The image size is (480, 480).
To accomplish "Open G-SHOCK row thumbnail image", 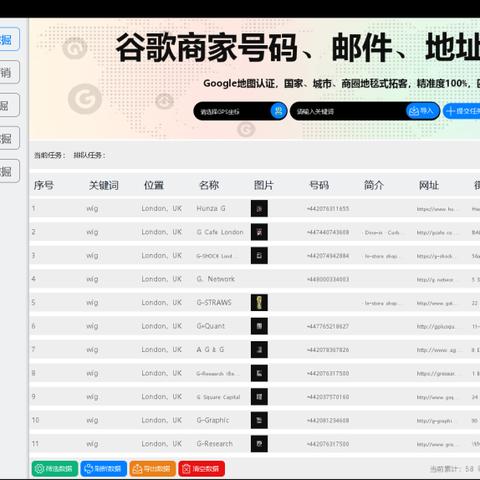I will pyautogui.click(x=259, y=256).
